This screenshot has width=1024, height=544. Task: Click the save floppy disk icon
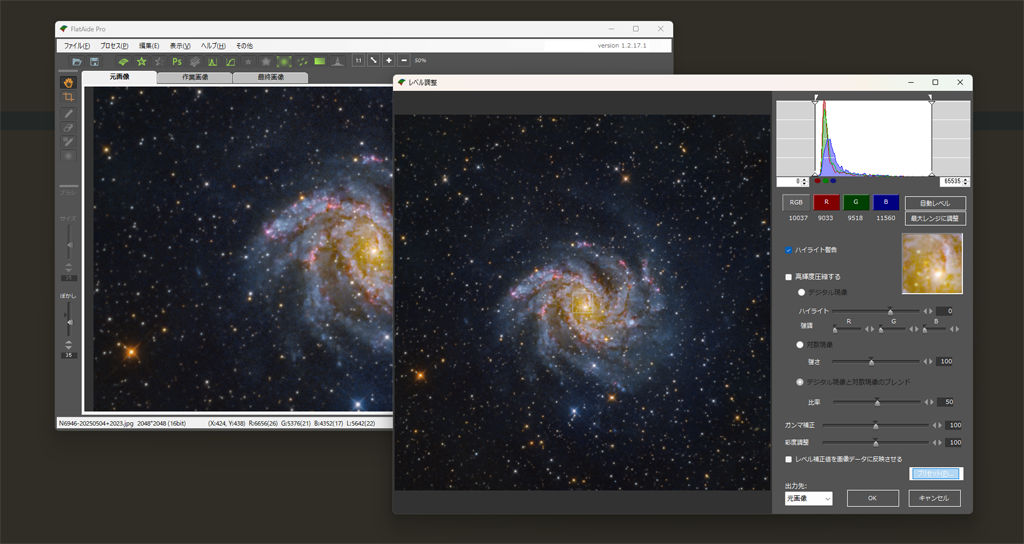coord(93,62)
